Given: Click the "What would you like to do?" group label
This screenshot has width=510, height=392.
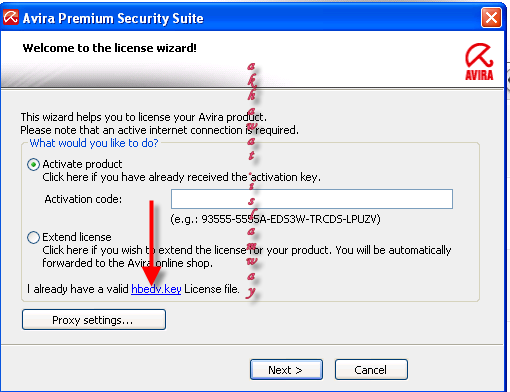Looking at the screenshot, I should [x=94, y=143].
